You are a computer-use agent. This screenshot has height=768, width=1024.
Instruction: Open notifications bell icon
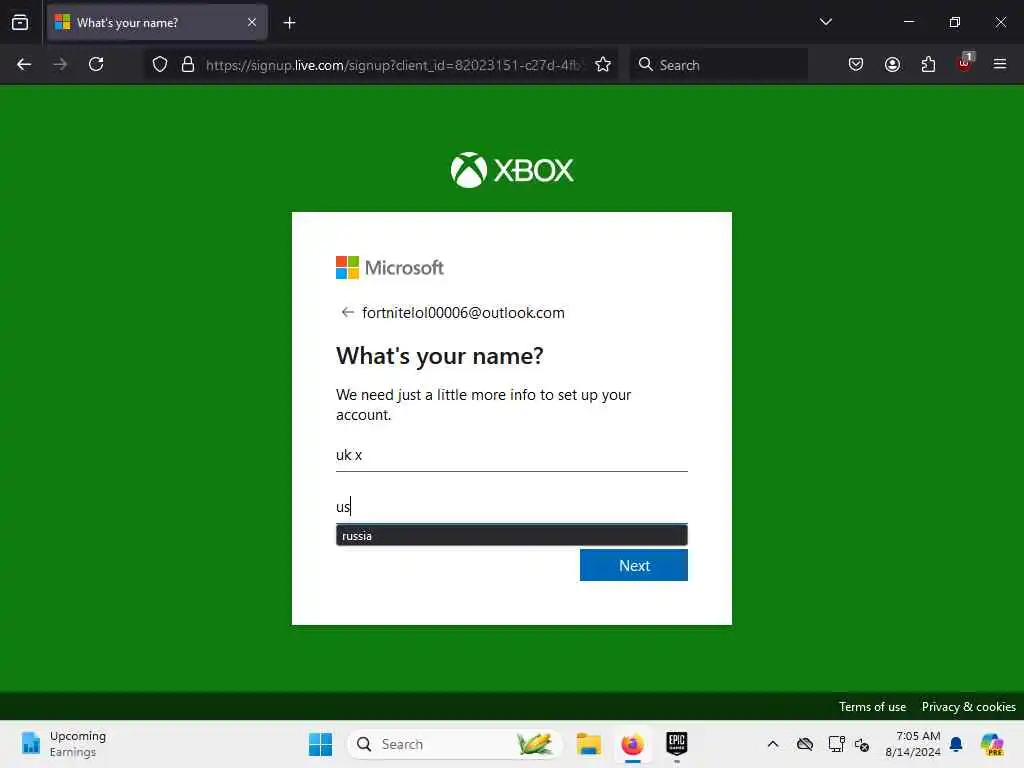pyautogui.click(x=956, y=744)
